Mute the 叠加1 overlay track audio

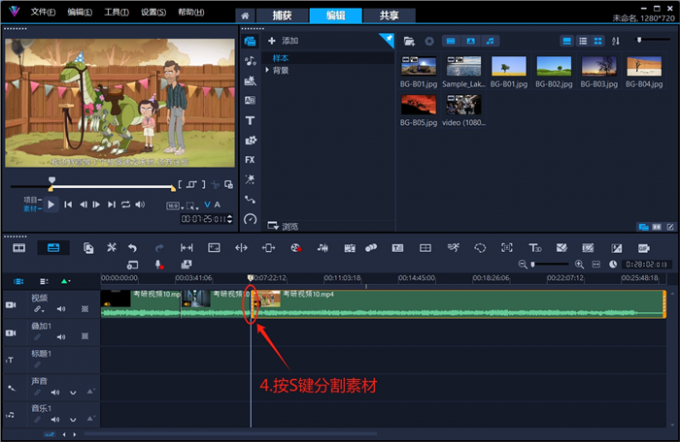tap(61, 337)
